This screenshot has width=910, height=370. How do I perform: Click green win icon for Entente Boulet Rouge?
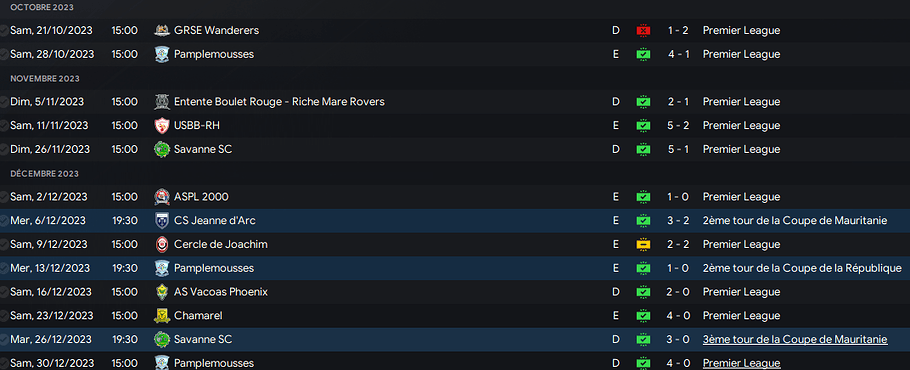coord(643,102)
